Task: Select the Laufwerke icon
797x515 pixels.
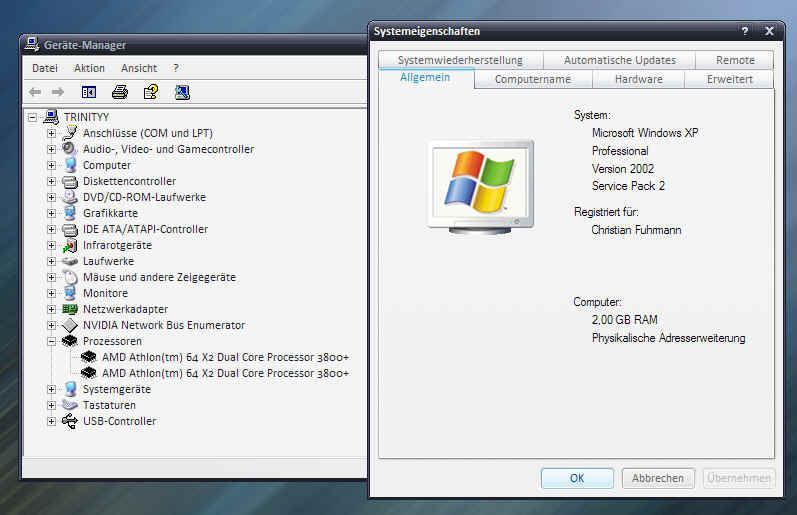Action: click(70, 261)
